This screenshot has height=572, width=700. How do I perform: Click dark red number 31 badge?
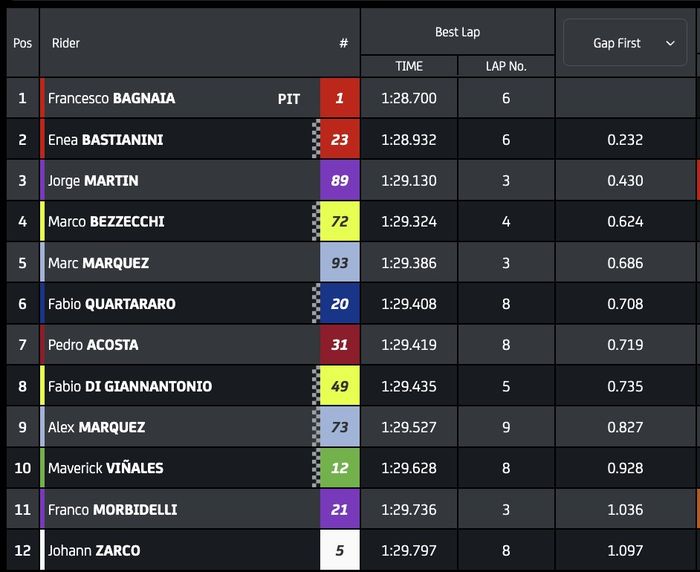pyautogui.click(x=340, y=345)
